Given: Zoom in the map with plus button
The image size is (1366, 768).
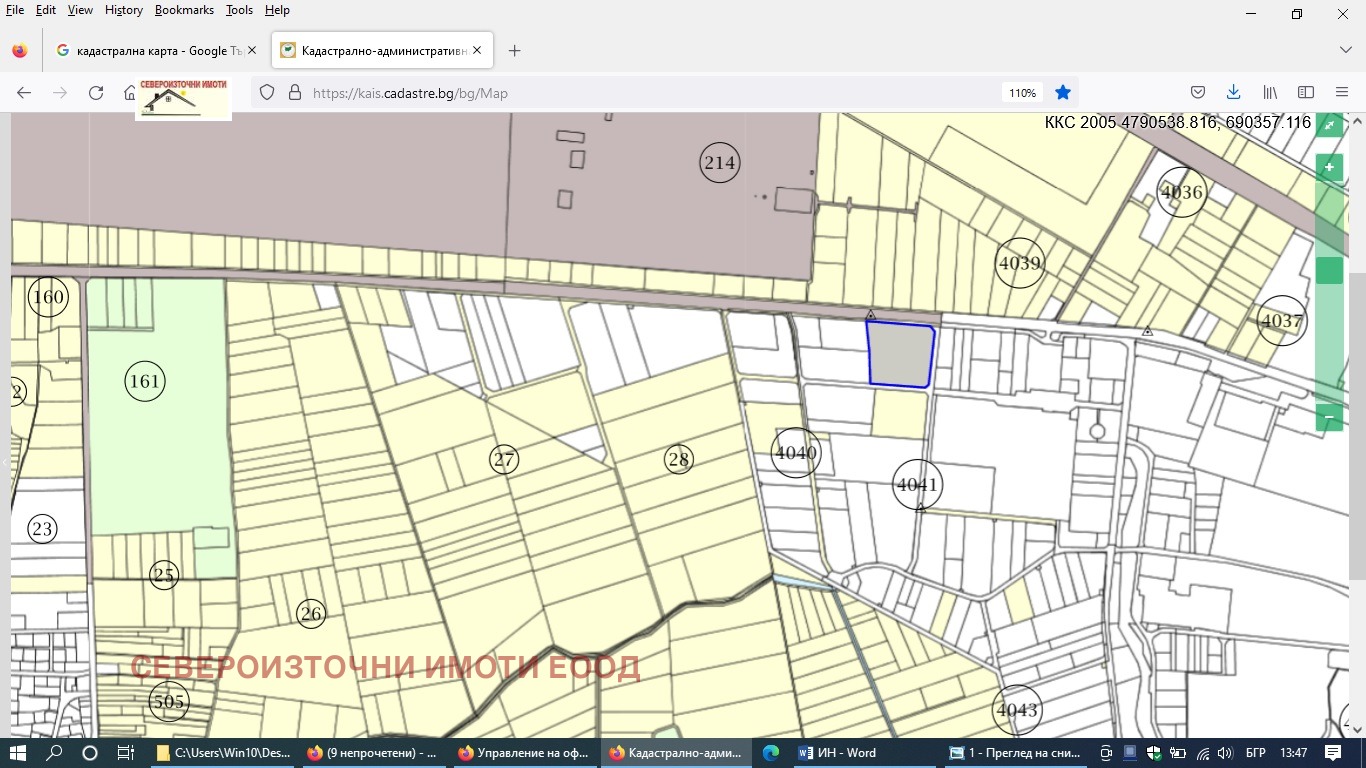Looking at the screenshot, I should tap(1328, 167).
